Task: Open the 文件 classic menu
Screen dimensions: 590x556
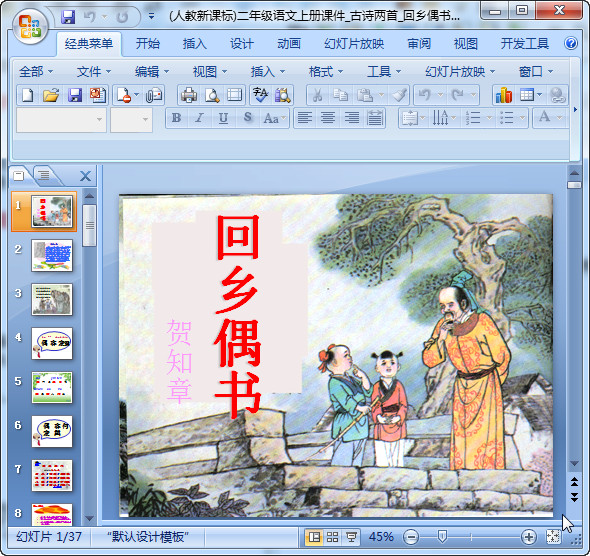Action: (x=93, y=71)
